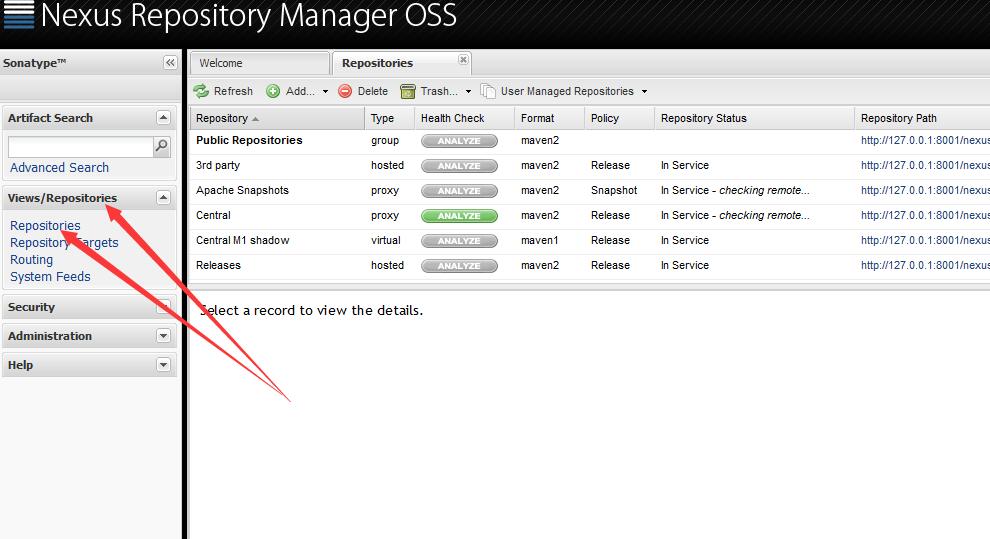Click ANALYZE for Releases repository
This screenshot has height=539, width=990.
(x=459, y=266)
